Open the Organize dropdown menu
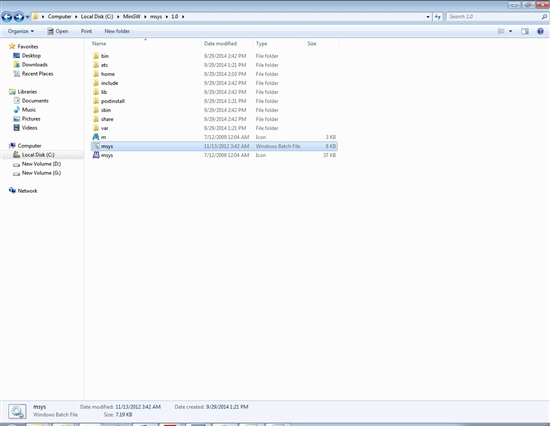Screen dimensions: 550x426 [21, 31]
